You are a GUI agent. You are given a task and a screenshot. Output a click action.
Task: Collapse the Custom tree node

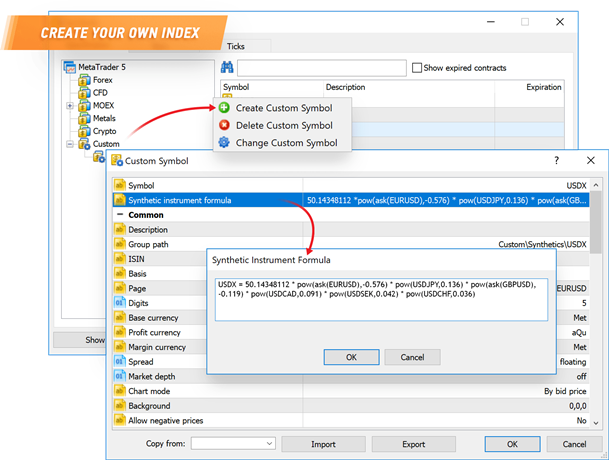pyautogui.click(x=69, y=144)
